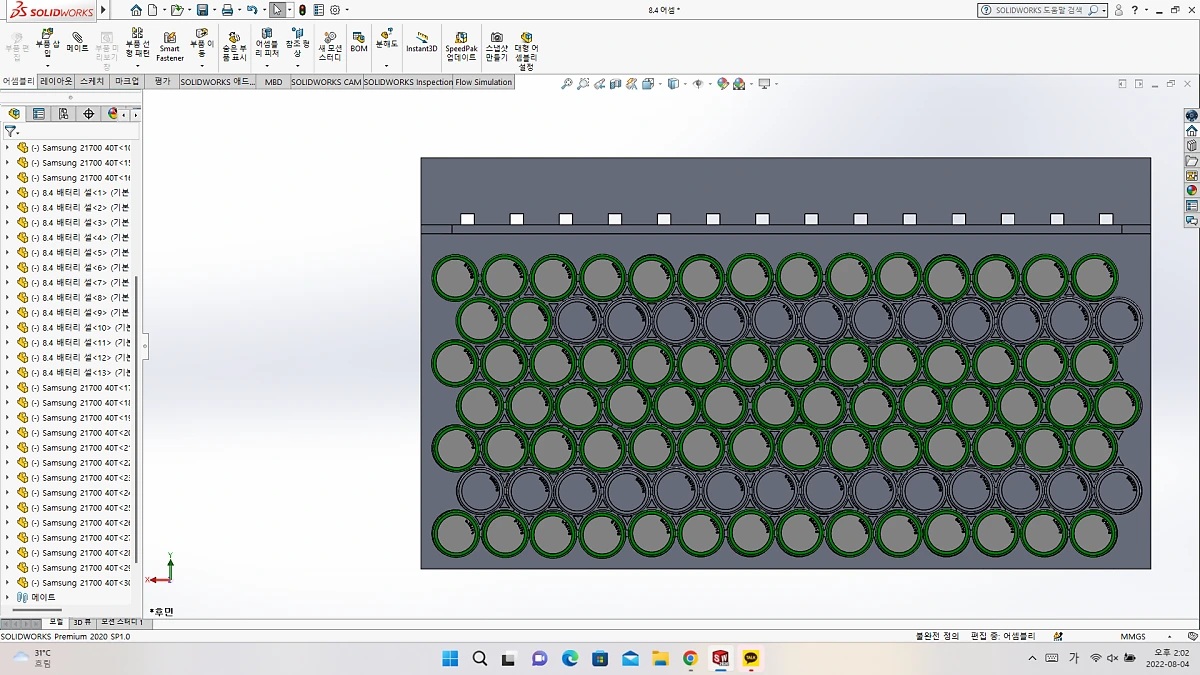Viewport: 1200px width, 675px height.
Task: Open View Settings monitor icon
Action: 764,84
